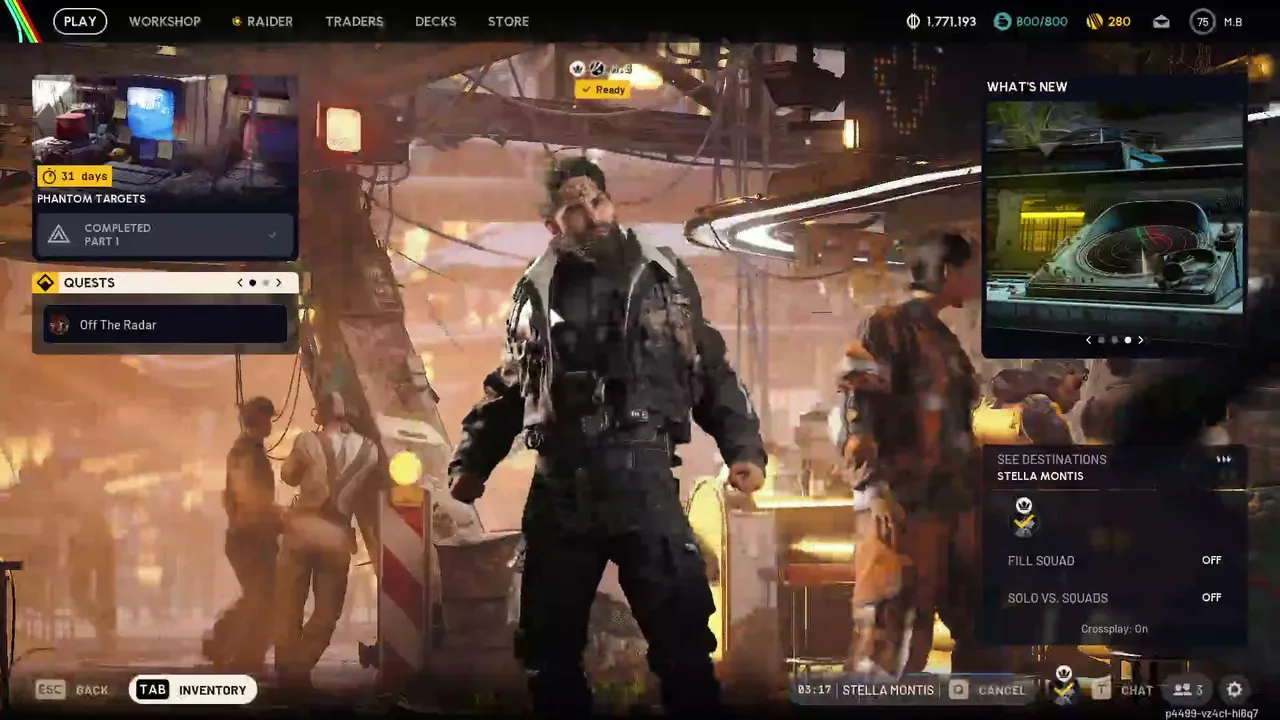The image size is (1280, 720).
Task: Open the CHAT panel
Action: (x=1137, y=690)
